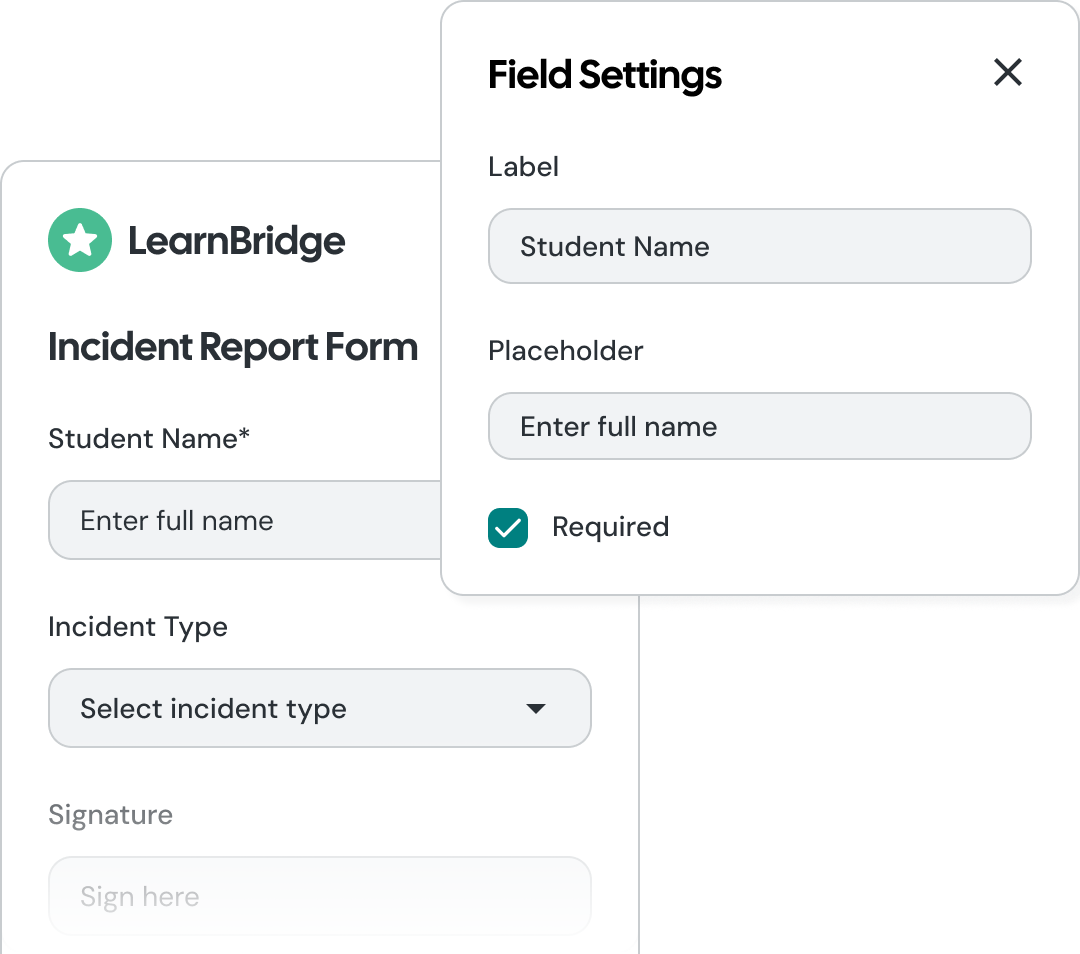The image size is (1080, 954).
Task: Click the LearnBridge star logo icon
Action: point(80,240)
